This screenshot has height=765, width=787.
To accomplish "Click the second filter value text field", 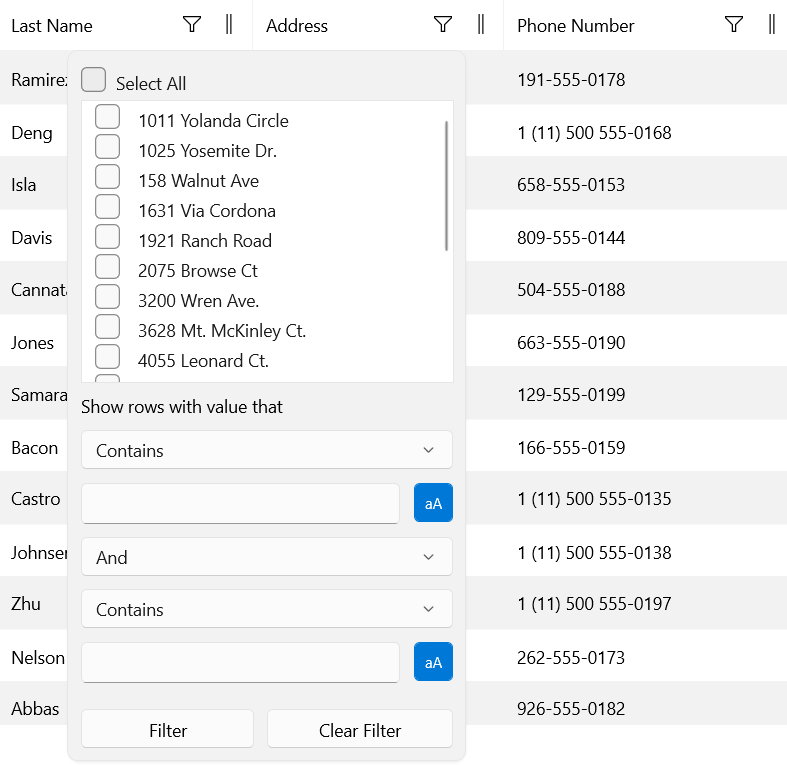I will coord(240,663).
